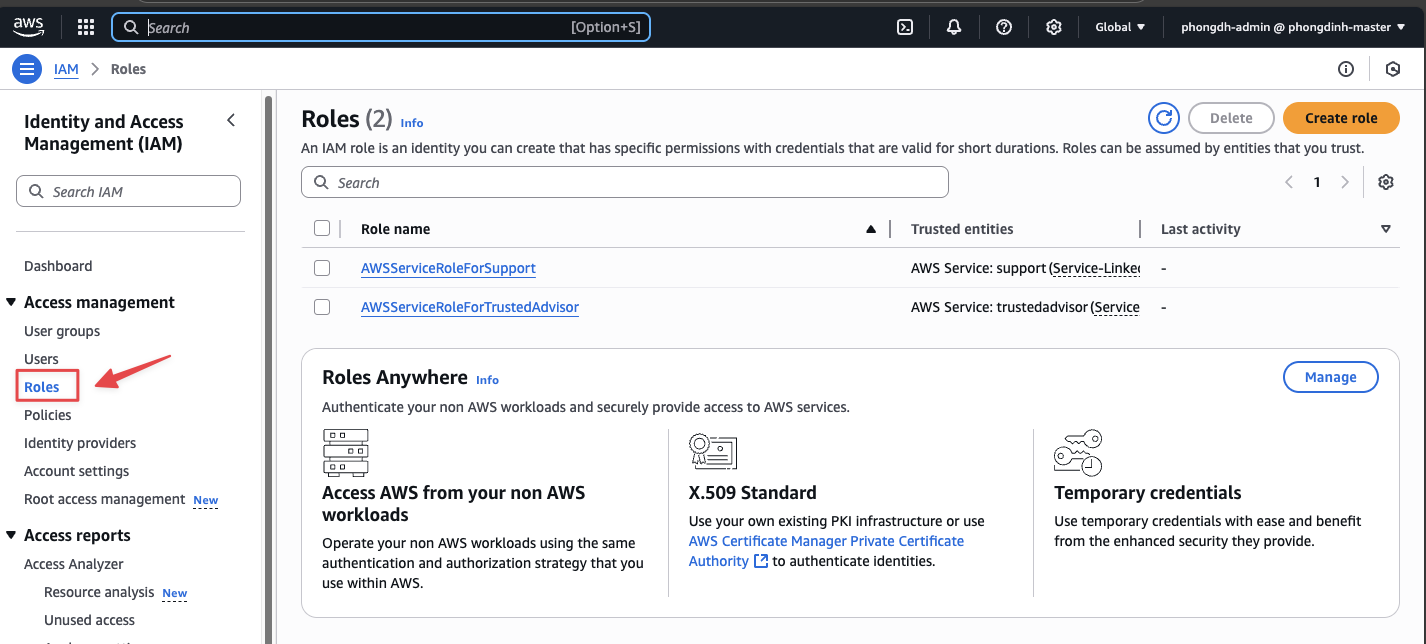Focus the Search IAM field

[128, 191]
